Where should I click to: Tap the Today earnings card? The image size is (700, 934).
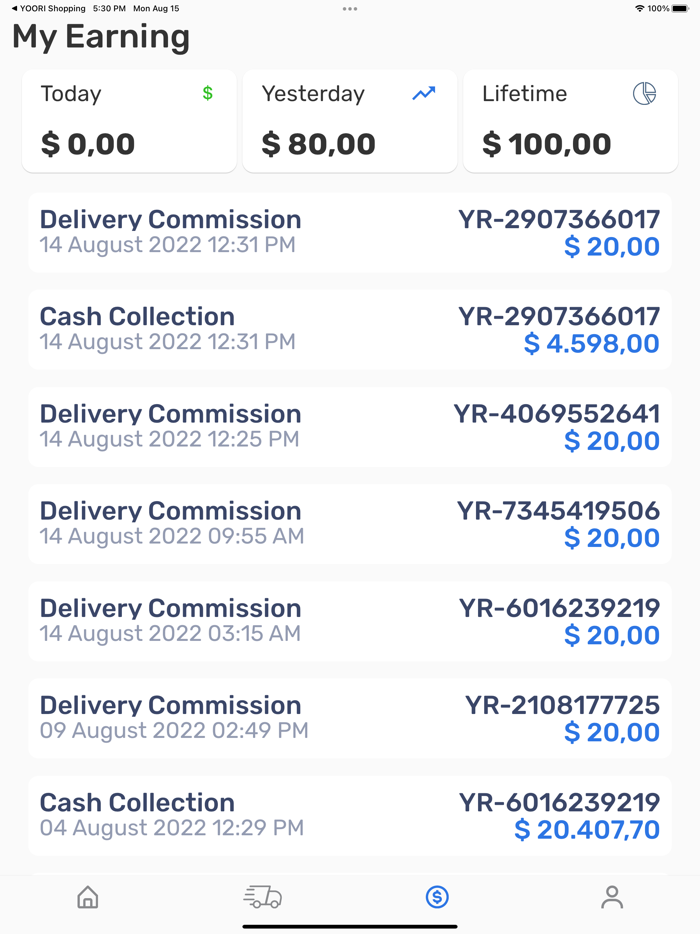point(129,120)
